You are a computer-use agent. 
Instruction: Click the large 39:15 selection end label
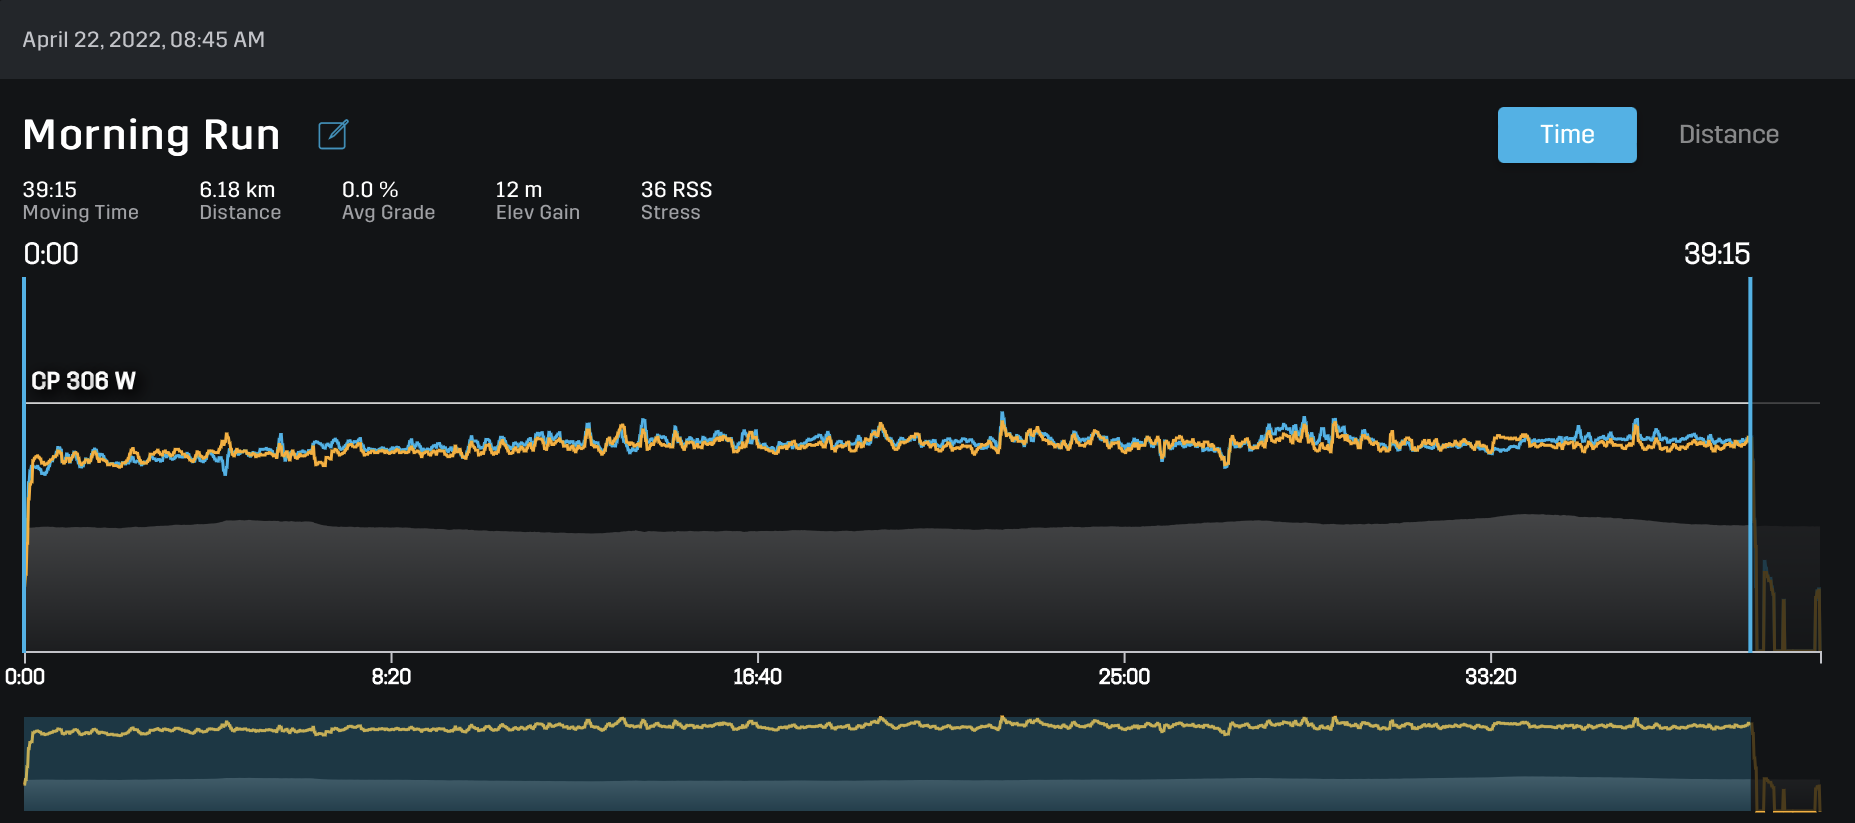[x=1716, y=254]
